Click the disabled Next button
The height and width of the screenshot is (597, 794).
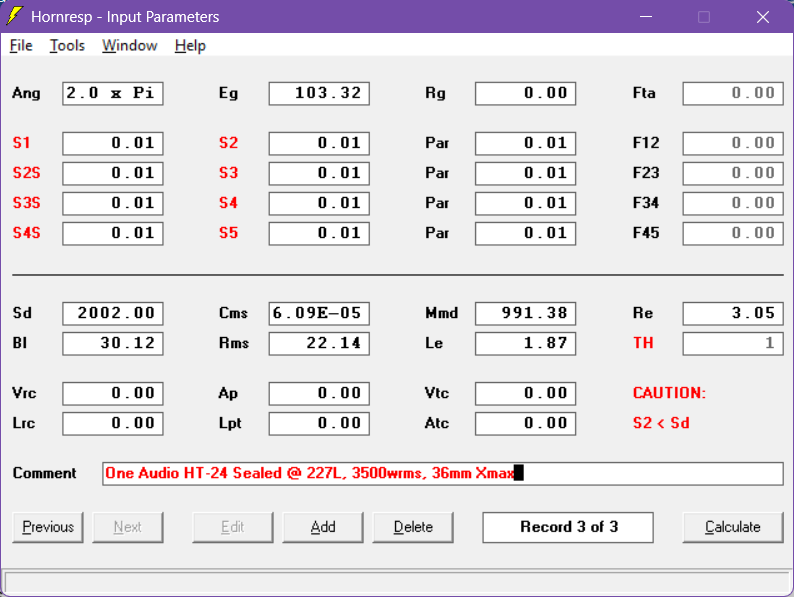click(128, 527)
